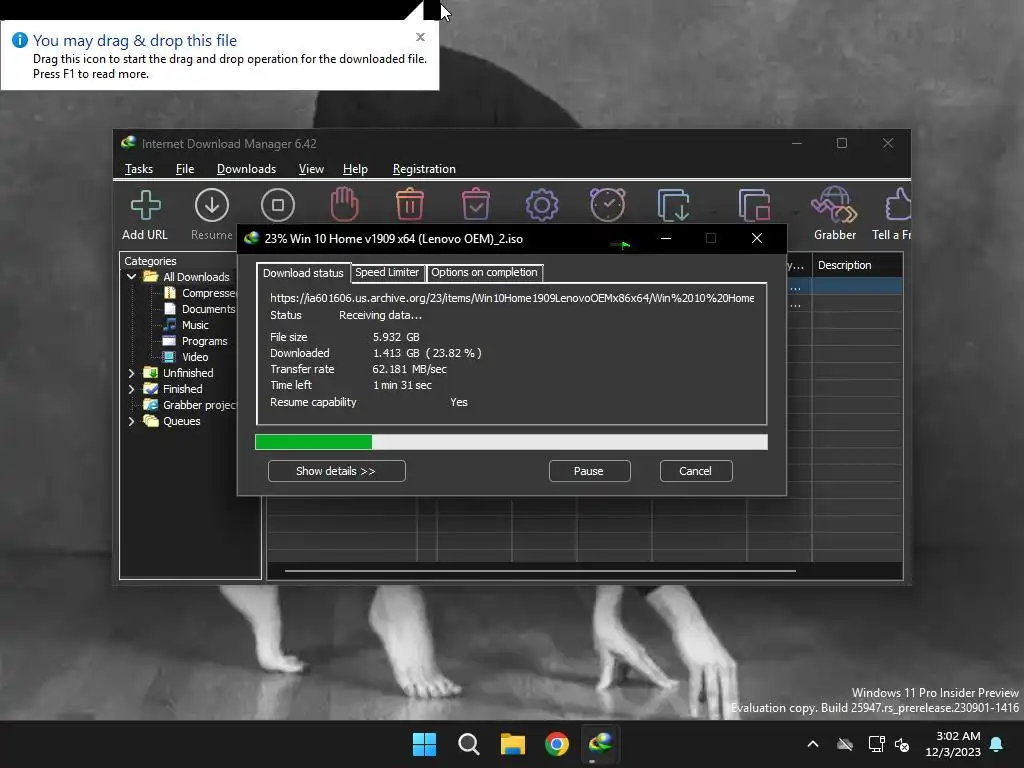Click the Tell a Friend thumbs-up icon
The image size is (1024, 768).
[x=898, y=204]
